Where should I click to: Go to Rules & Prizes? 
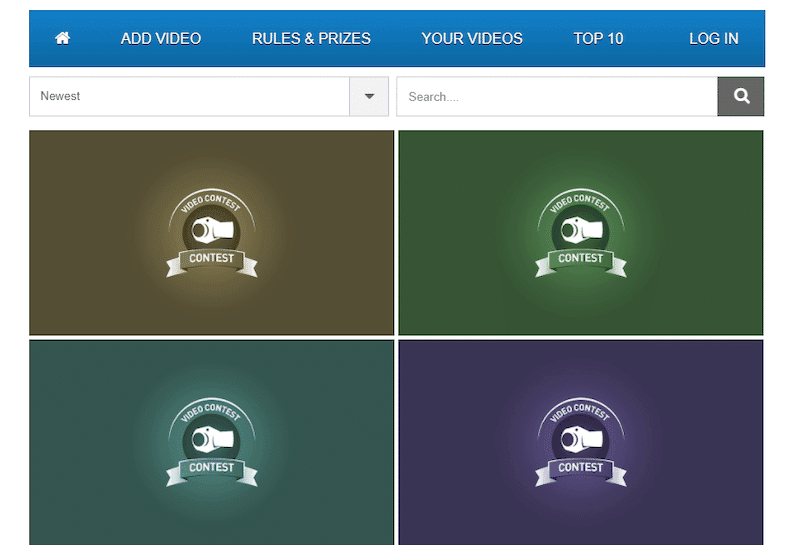[311, 39]
